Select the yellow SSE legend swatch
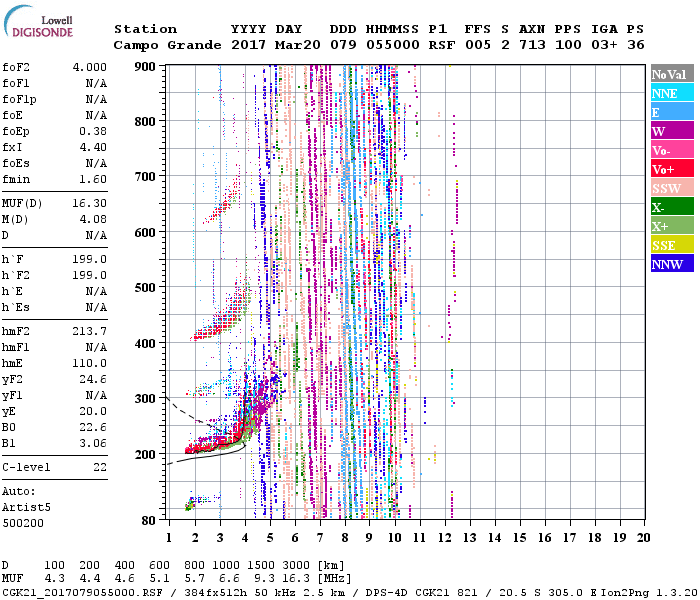 [672, 245]
